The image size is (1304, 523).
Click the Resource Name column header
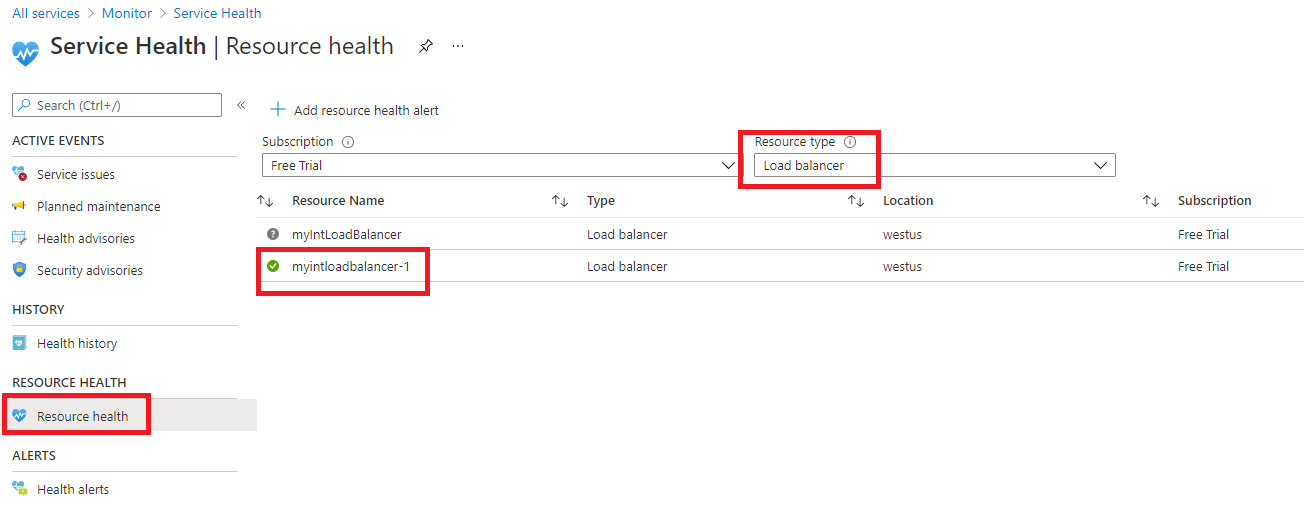coord(338,201)
